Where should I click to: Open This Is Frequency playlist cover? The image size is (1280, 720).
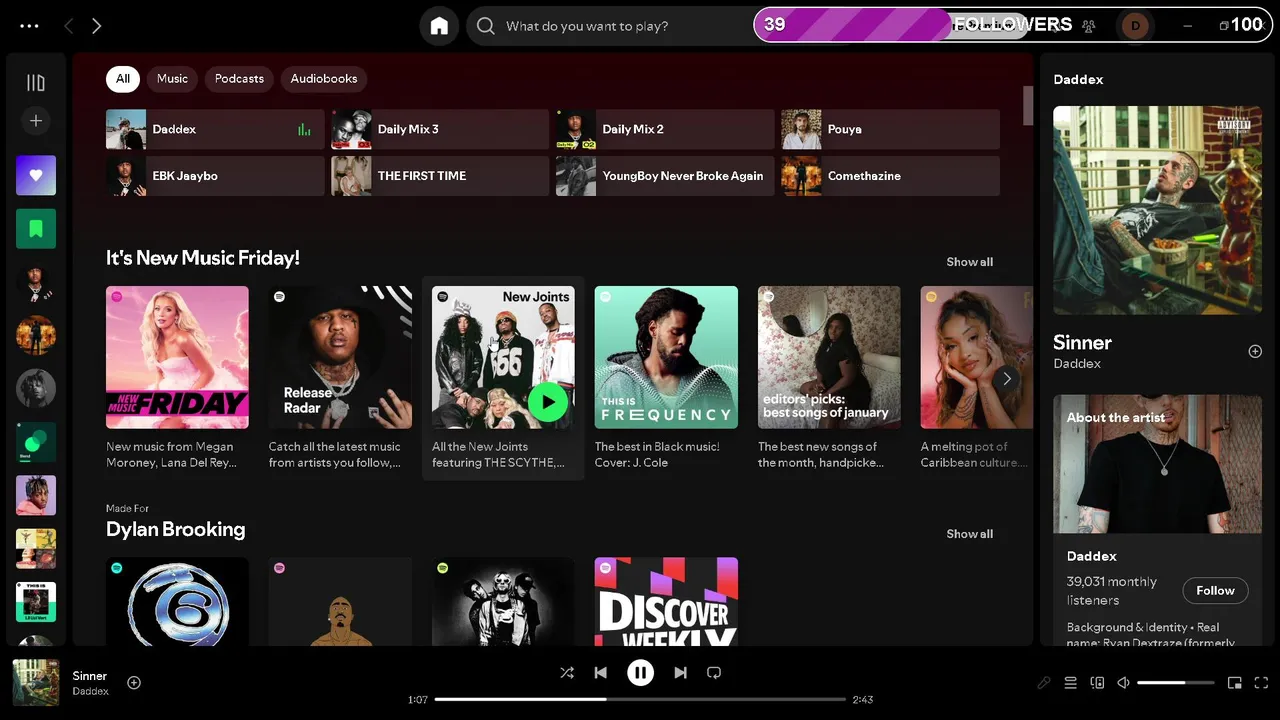click(x=666, y=357)
